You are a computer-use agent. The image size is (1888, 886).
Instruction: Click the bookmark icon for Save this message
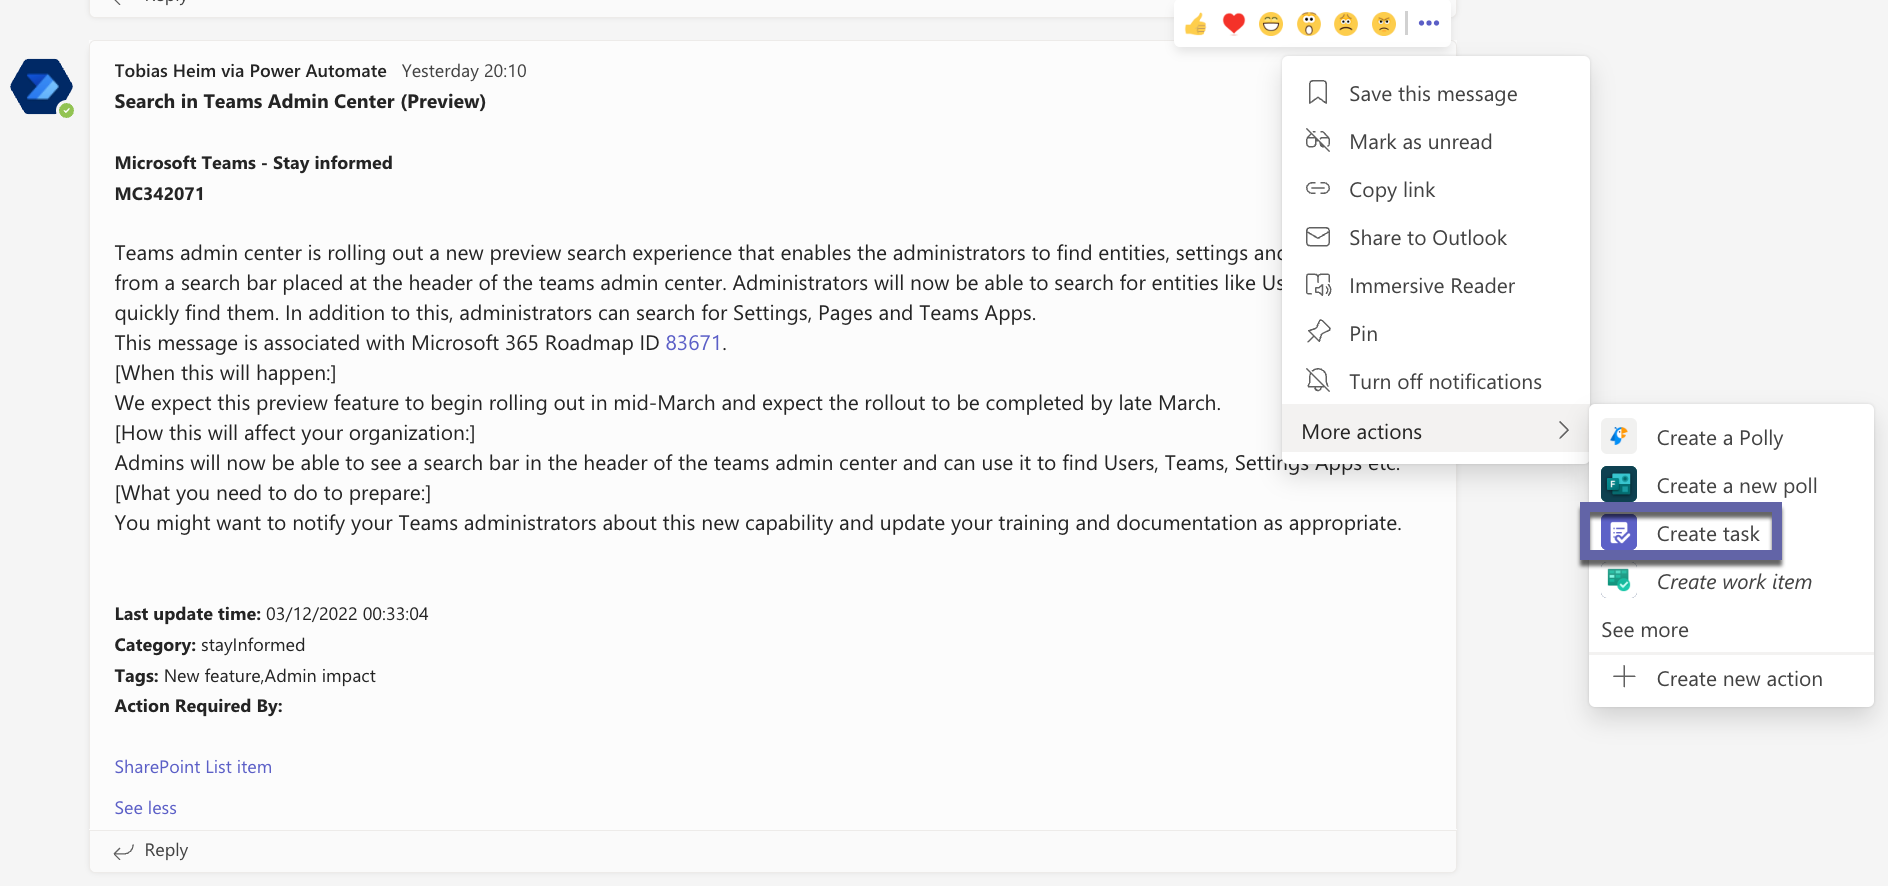pyautogui.click(x=1318, y=93)
